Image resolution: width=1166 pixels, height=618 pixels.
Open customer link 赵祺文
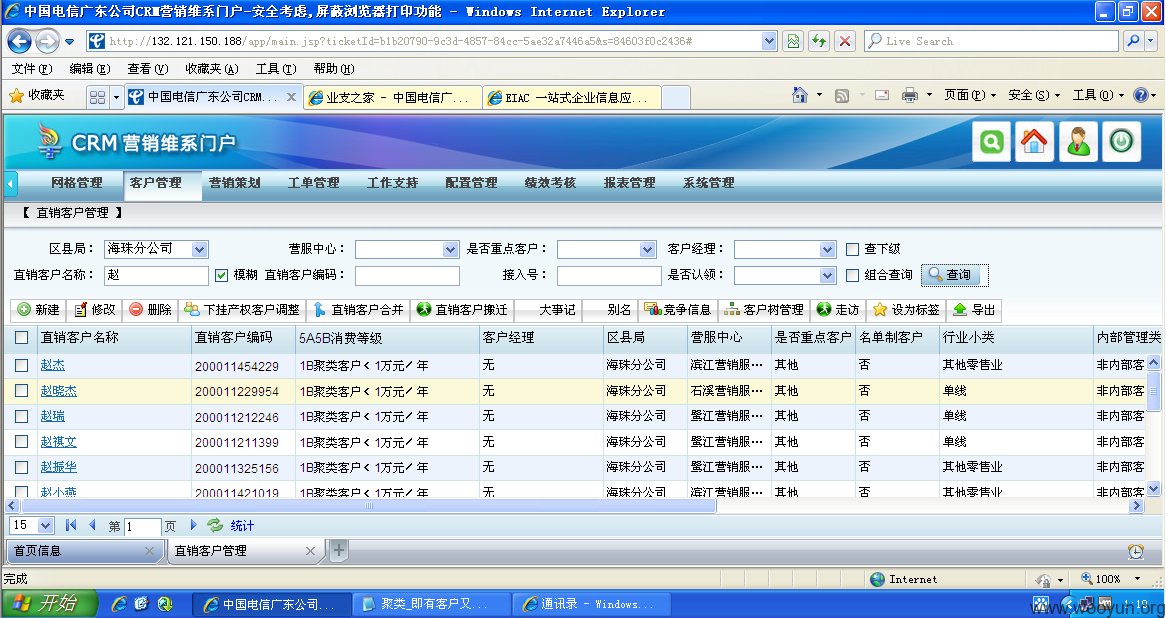pos(59,442)
